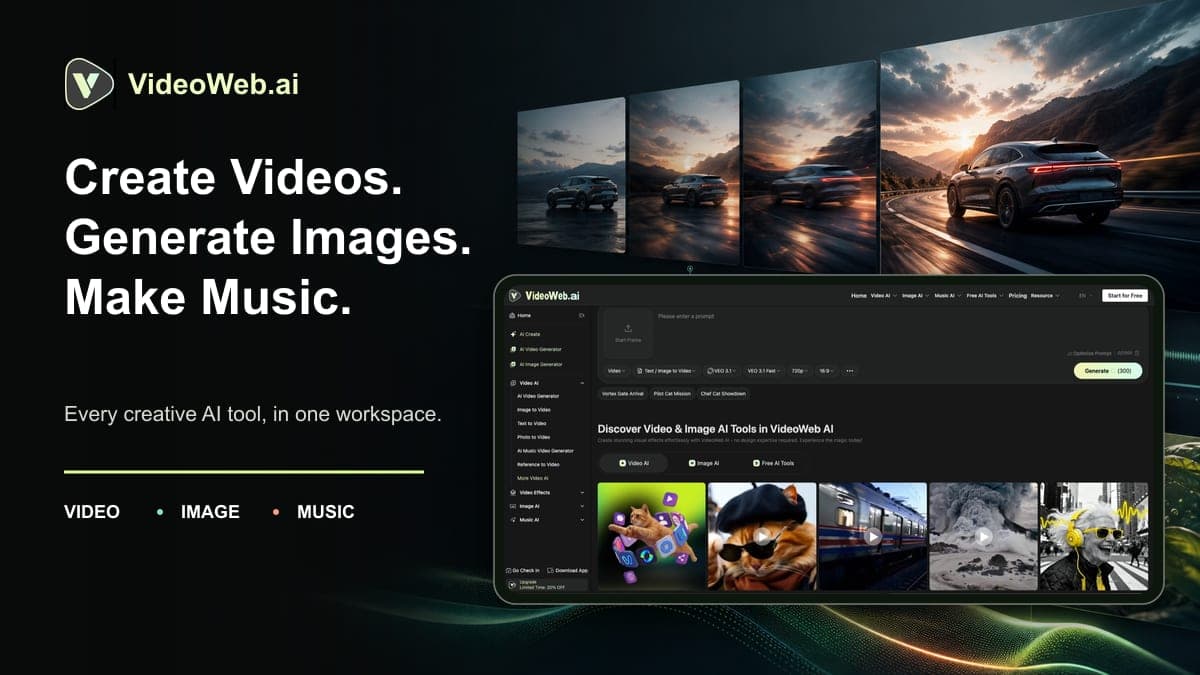Open the woman with yellow headphones thumbnail

coord(1095,536)
